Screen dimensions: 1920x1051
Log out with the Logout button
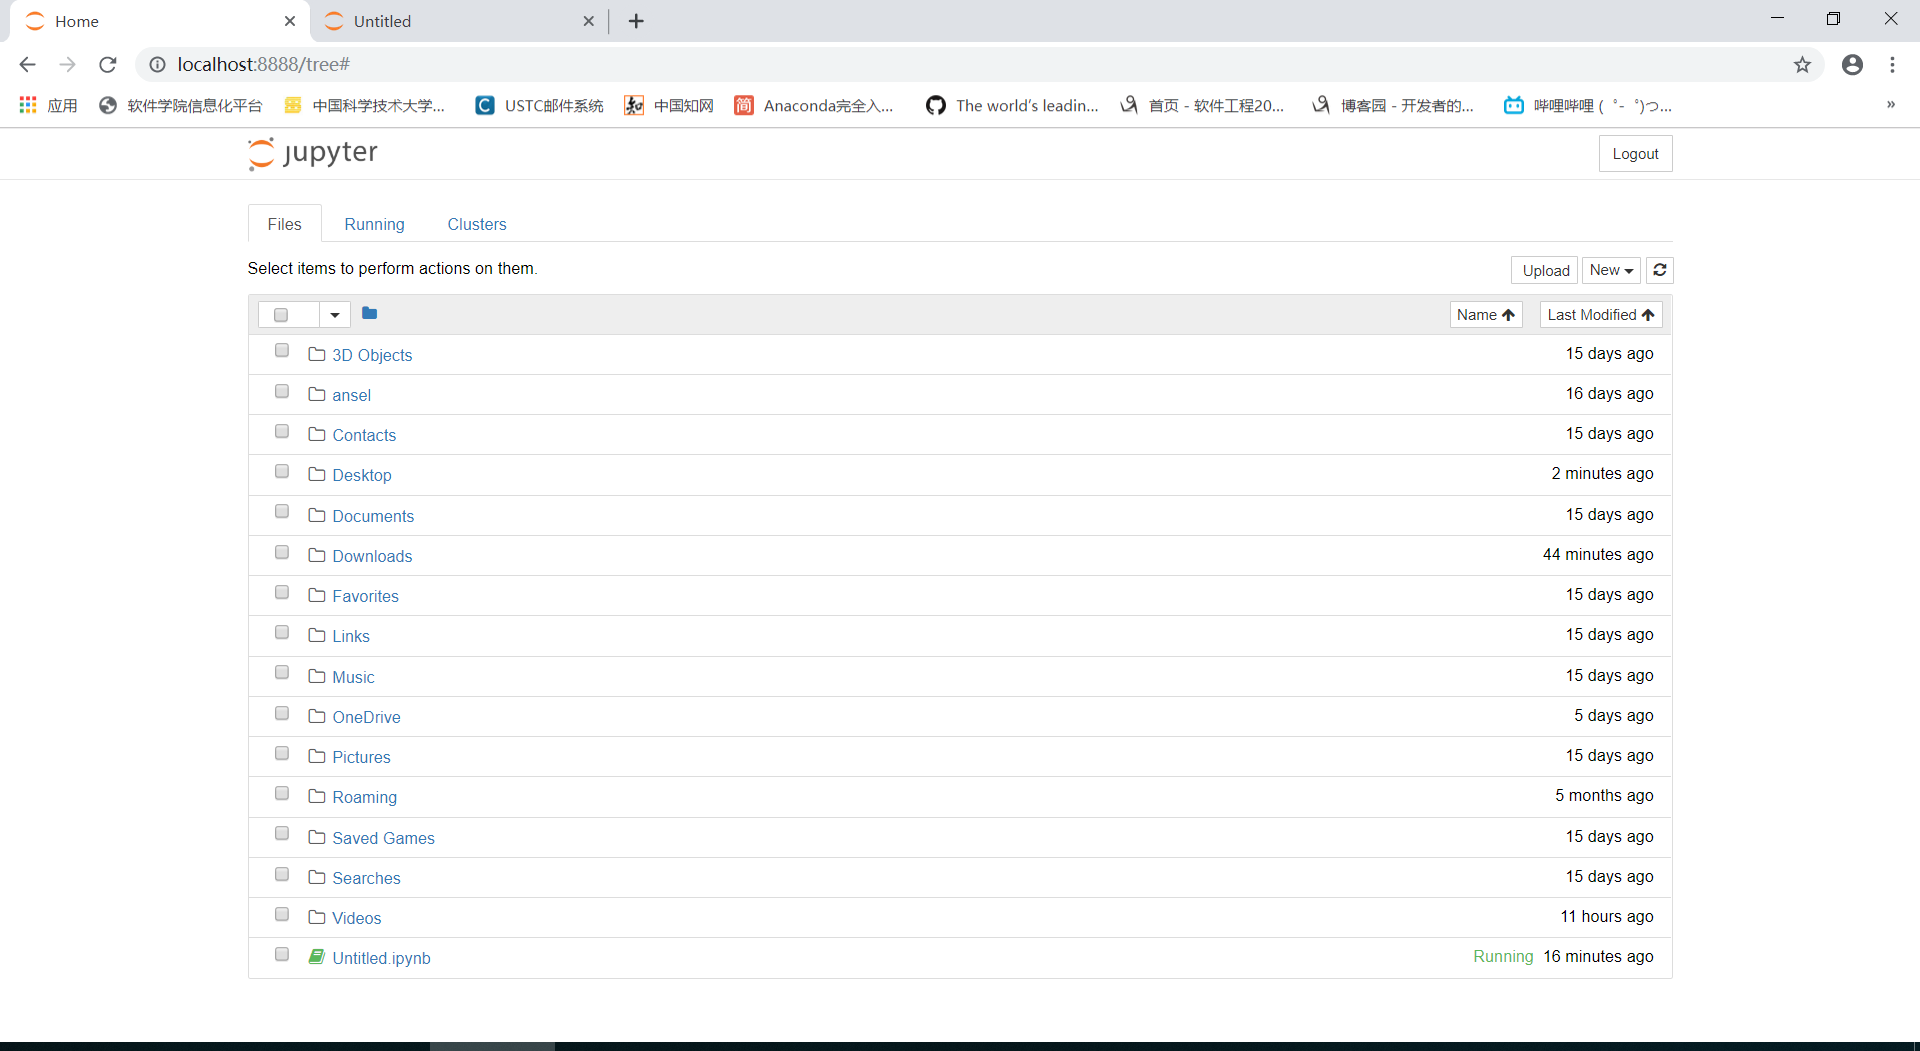[1635, 154]
